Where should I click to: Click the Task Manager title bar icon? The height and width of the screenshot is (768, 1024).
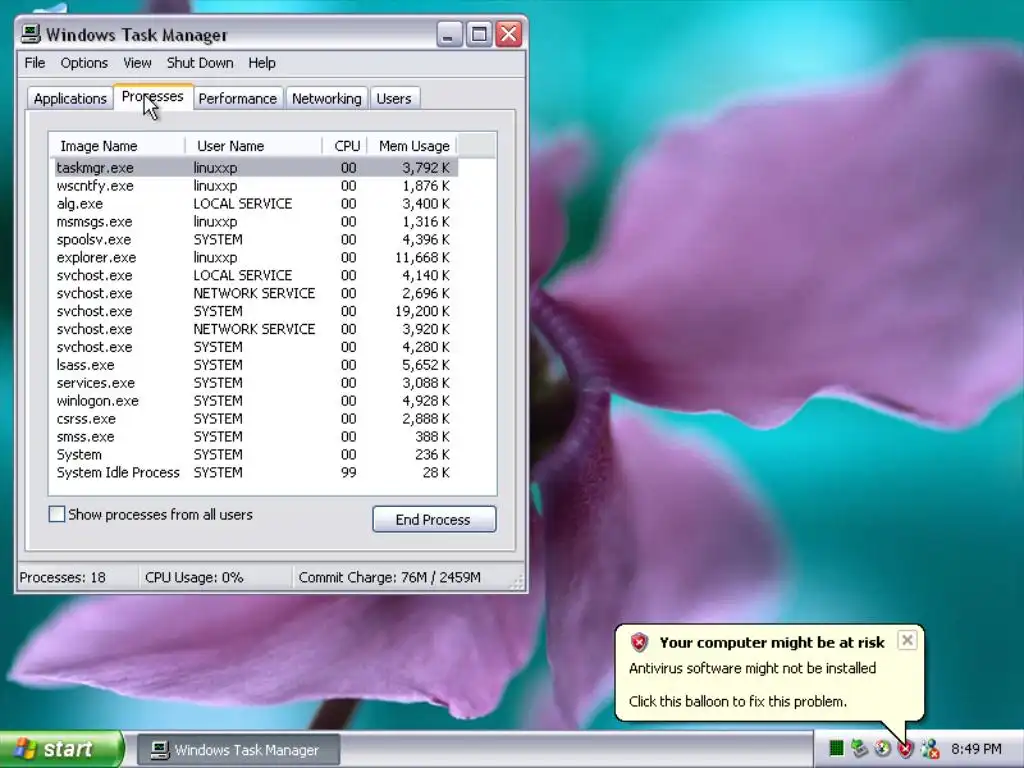(x=31, y=33)
